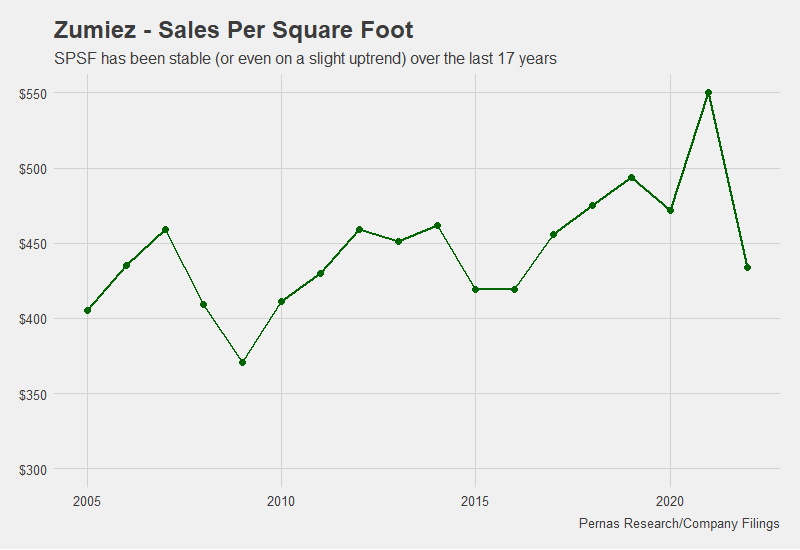
Task: Click the $550 y-axis label
Action: tap(35, 93)
